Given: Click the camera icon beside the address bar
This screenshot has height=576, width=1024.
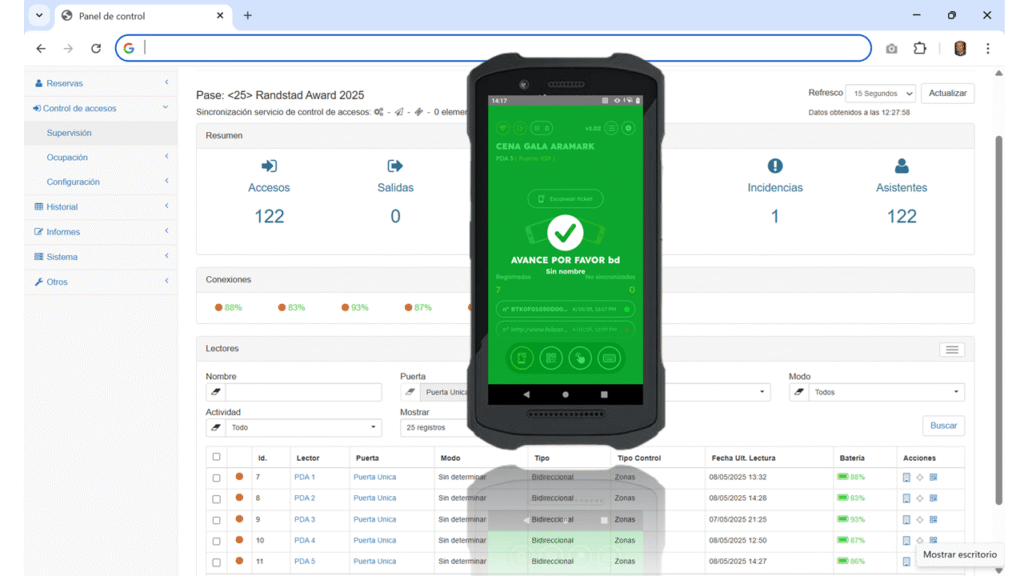Looking at the screenshot, I should point(891,48).
